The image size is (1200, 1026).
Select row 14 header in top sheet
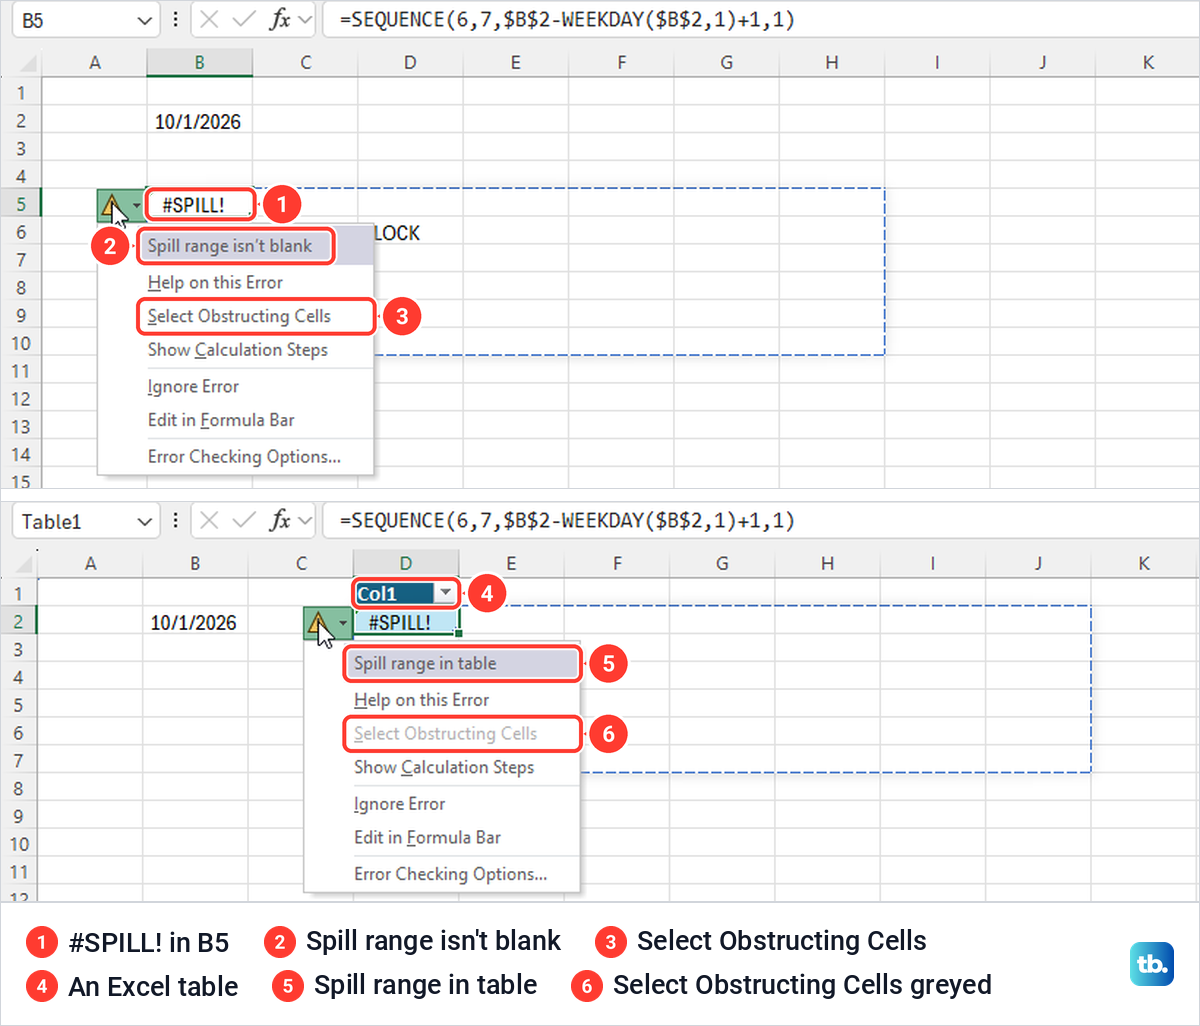coord(22,454)
